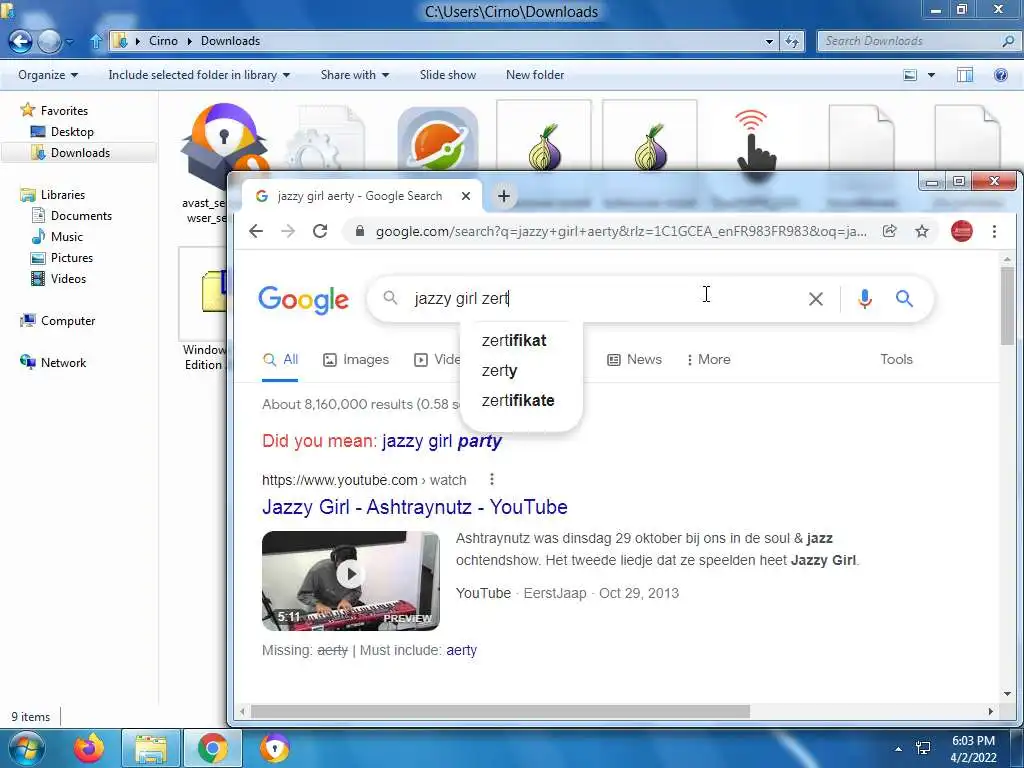This screenshot has width=1024, height=768.
Task: Click the blue magnifier search button
Action: [904, 298]
